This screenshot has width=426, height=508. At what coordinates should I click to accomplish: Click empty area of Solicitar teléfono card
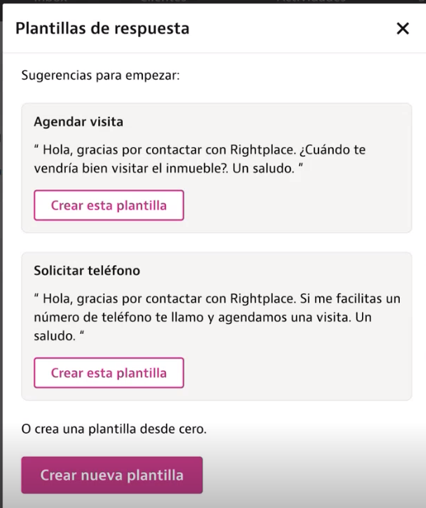pyautogui.click(x=297, y=373)
